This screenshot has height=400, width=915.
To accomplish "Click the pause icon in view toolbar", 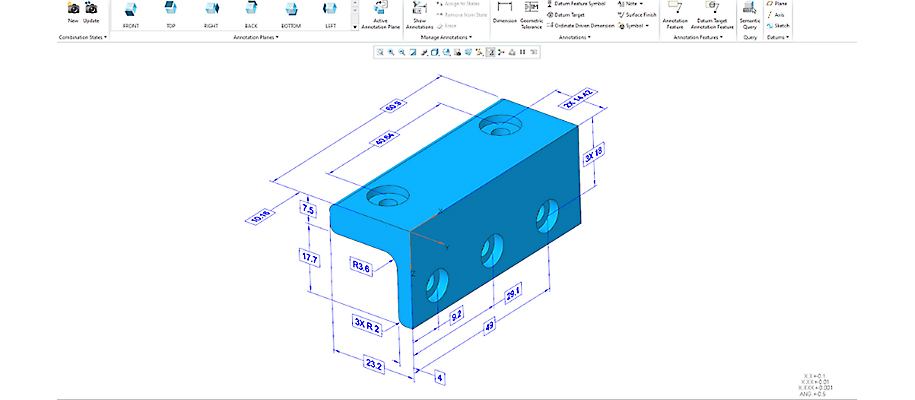I will (523, 53).
